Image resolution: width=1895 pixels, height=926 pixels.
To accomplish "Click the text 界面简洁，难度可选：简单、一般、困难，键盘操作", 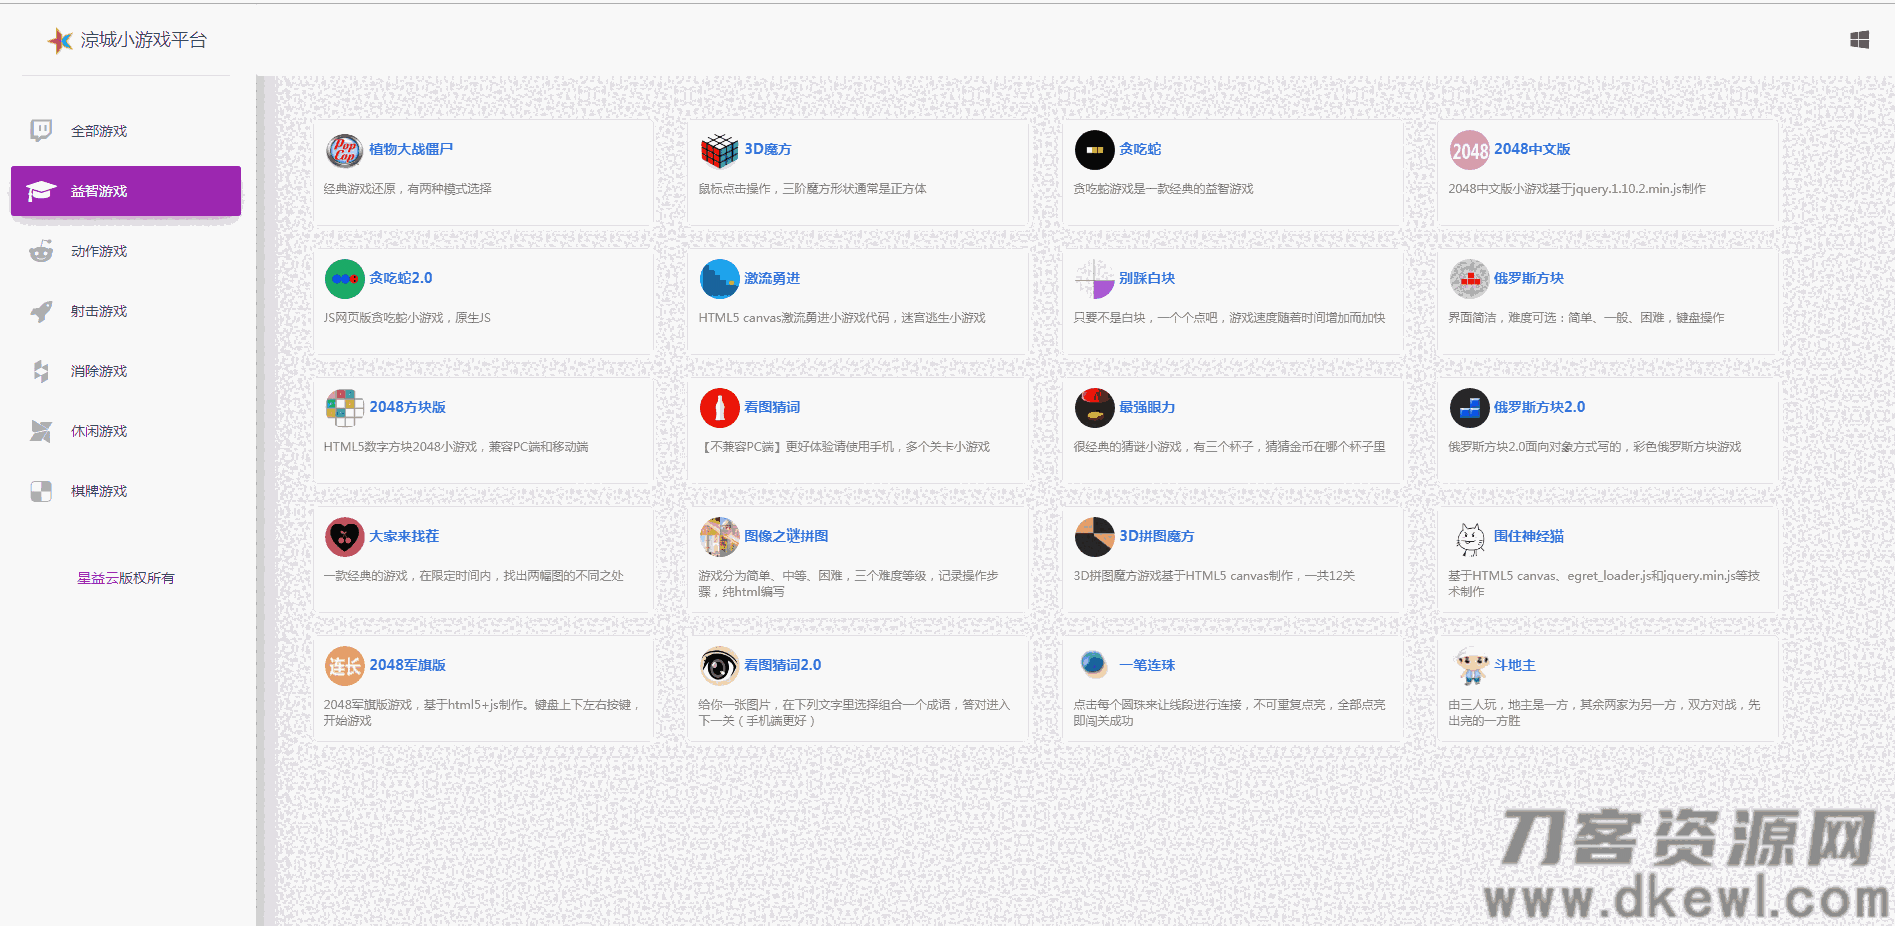I will click(1586, 318).
